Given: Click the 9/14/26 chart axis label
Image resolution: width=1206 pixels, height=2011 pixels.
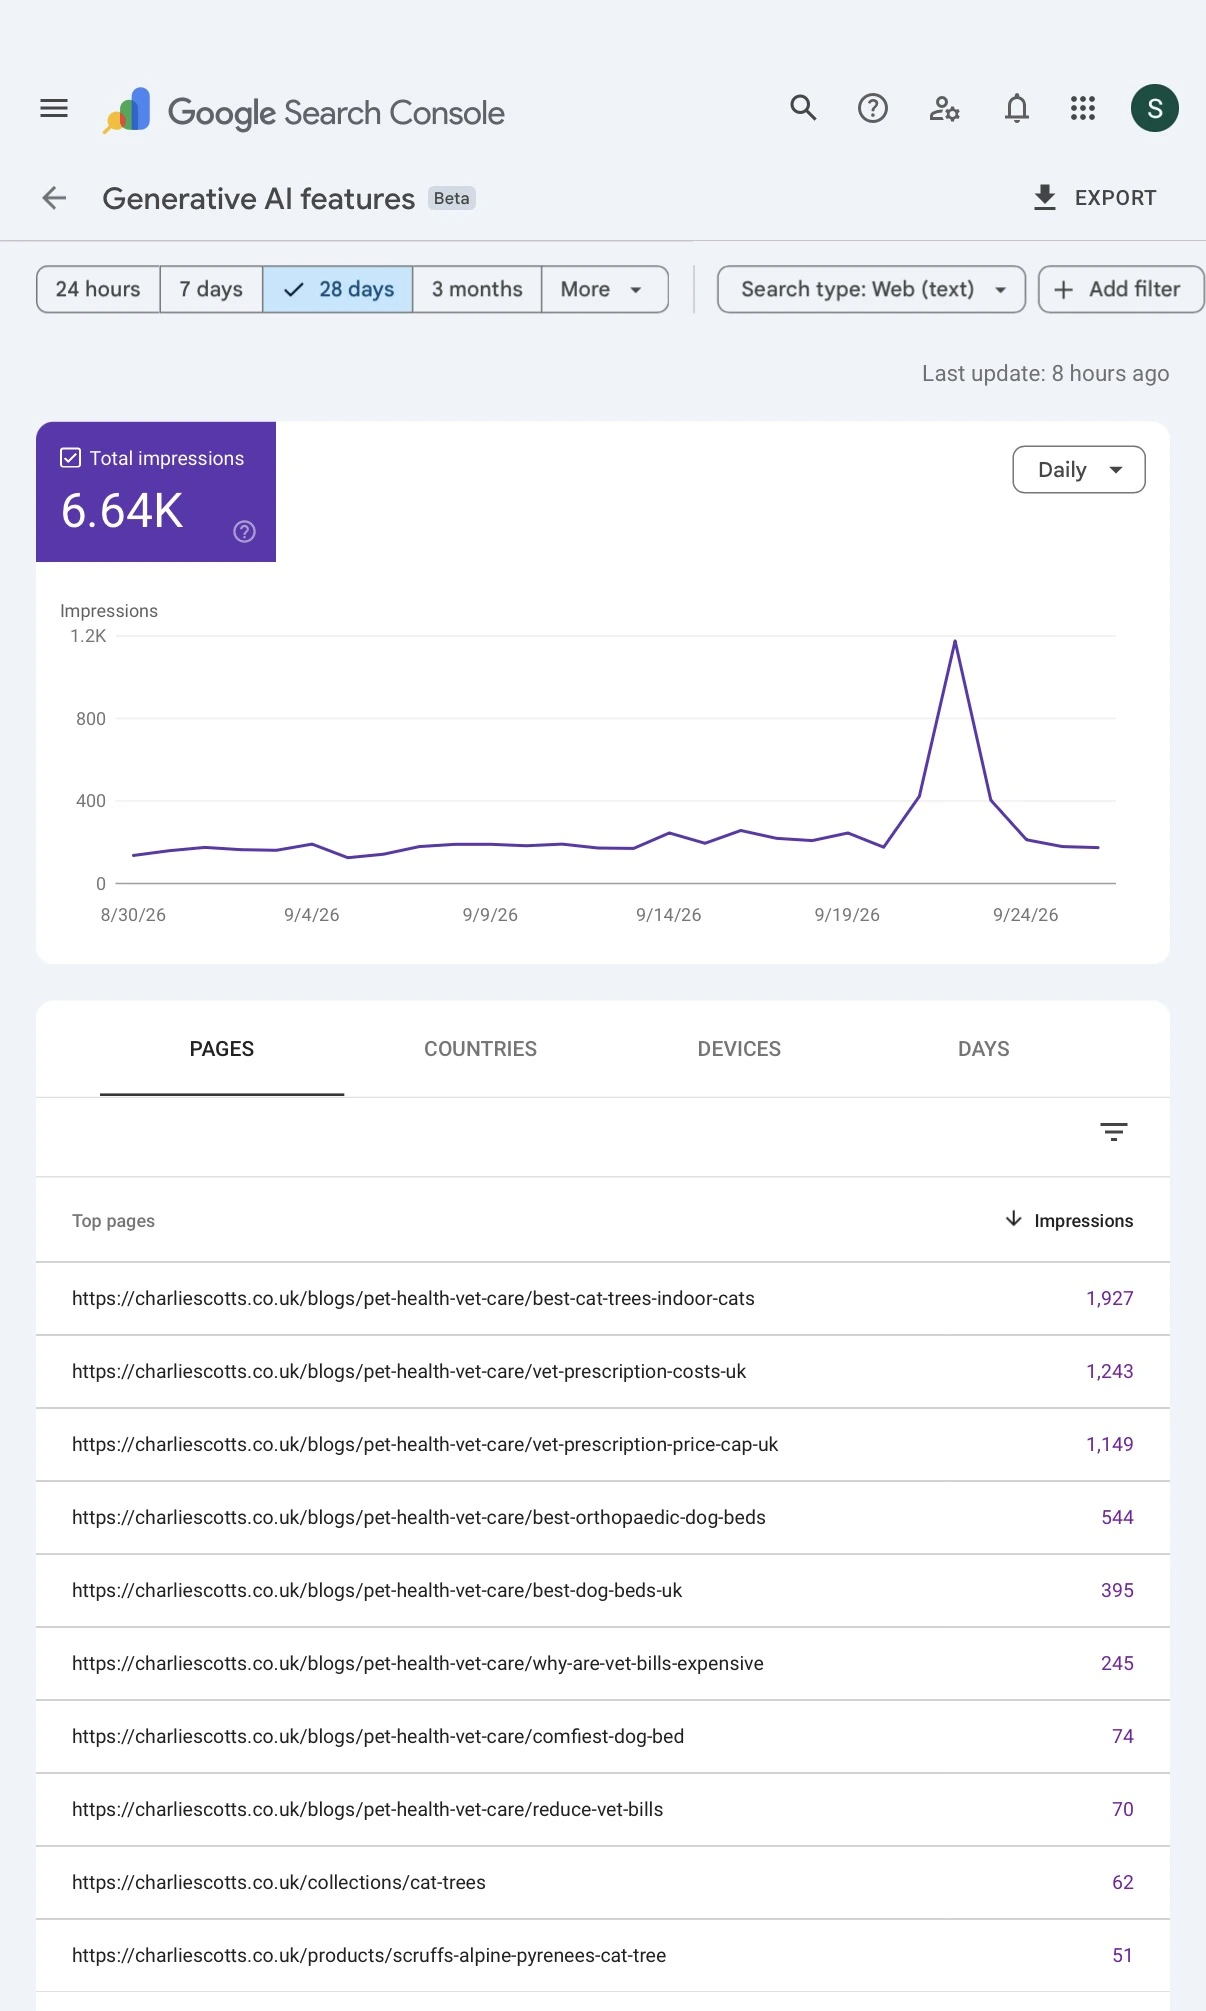Looking at the screenshot, I should tap(668, 915).
